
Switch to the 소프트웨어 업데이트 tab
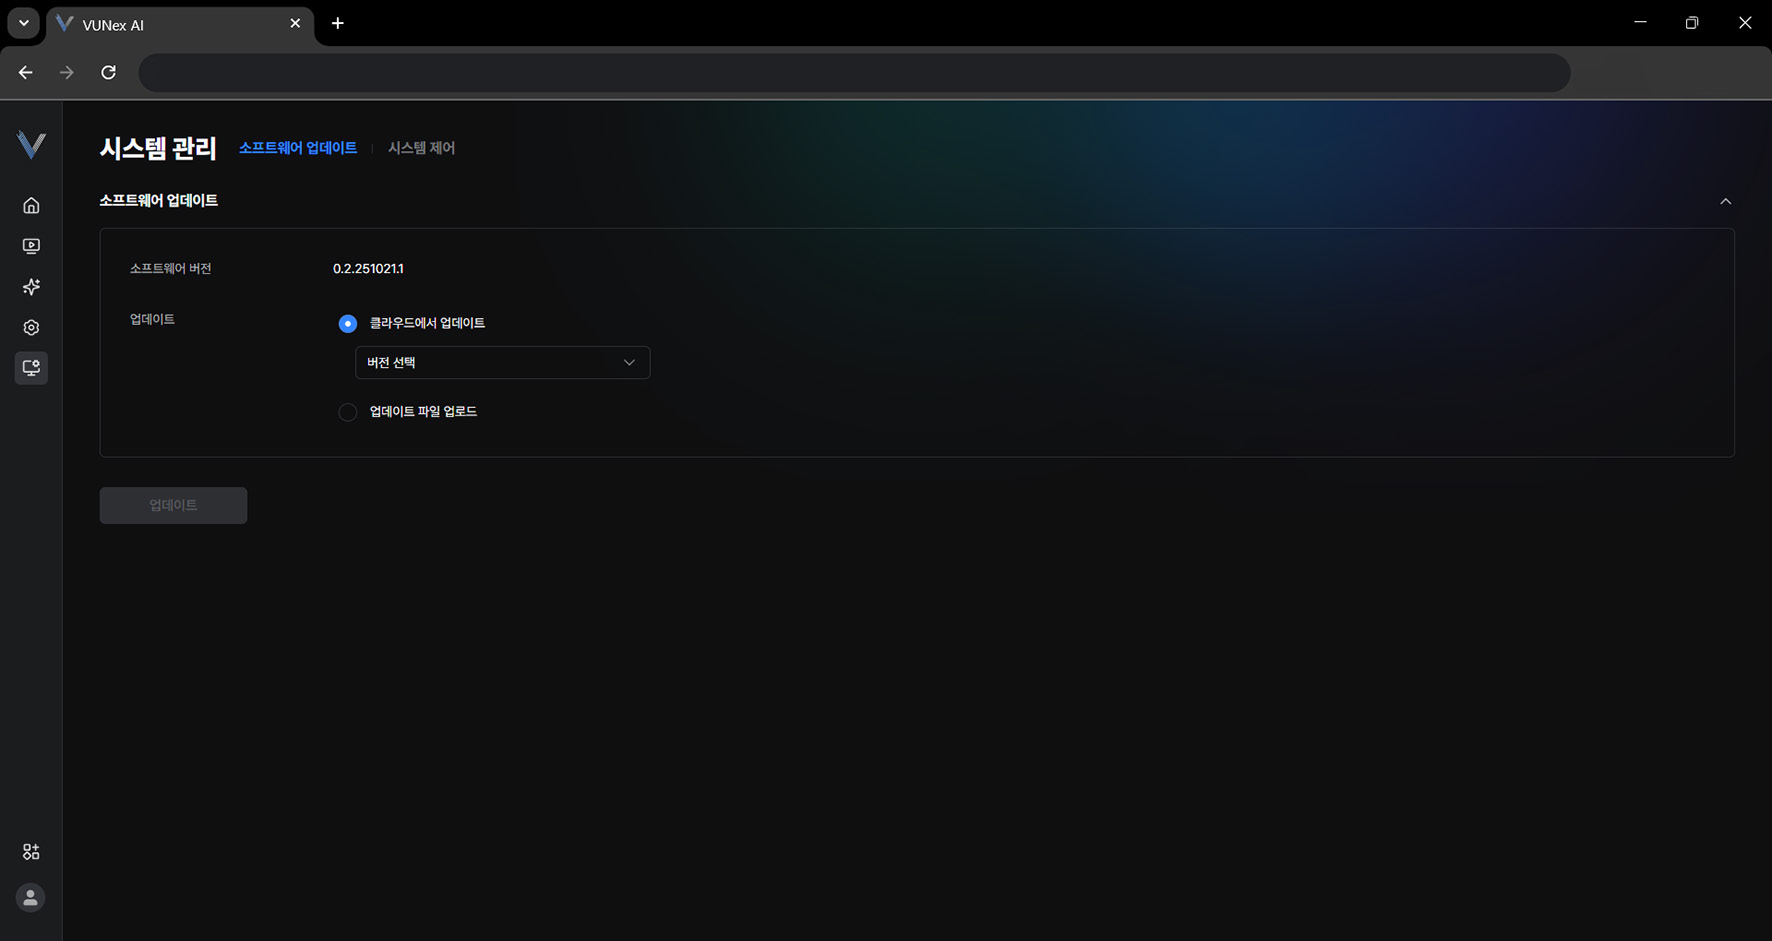tap(298, 148)
